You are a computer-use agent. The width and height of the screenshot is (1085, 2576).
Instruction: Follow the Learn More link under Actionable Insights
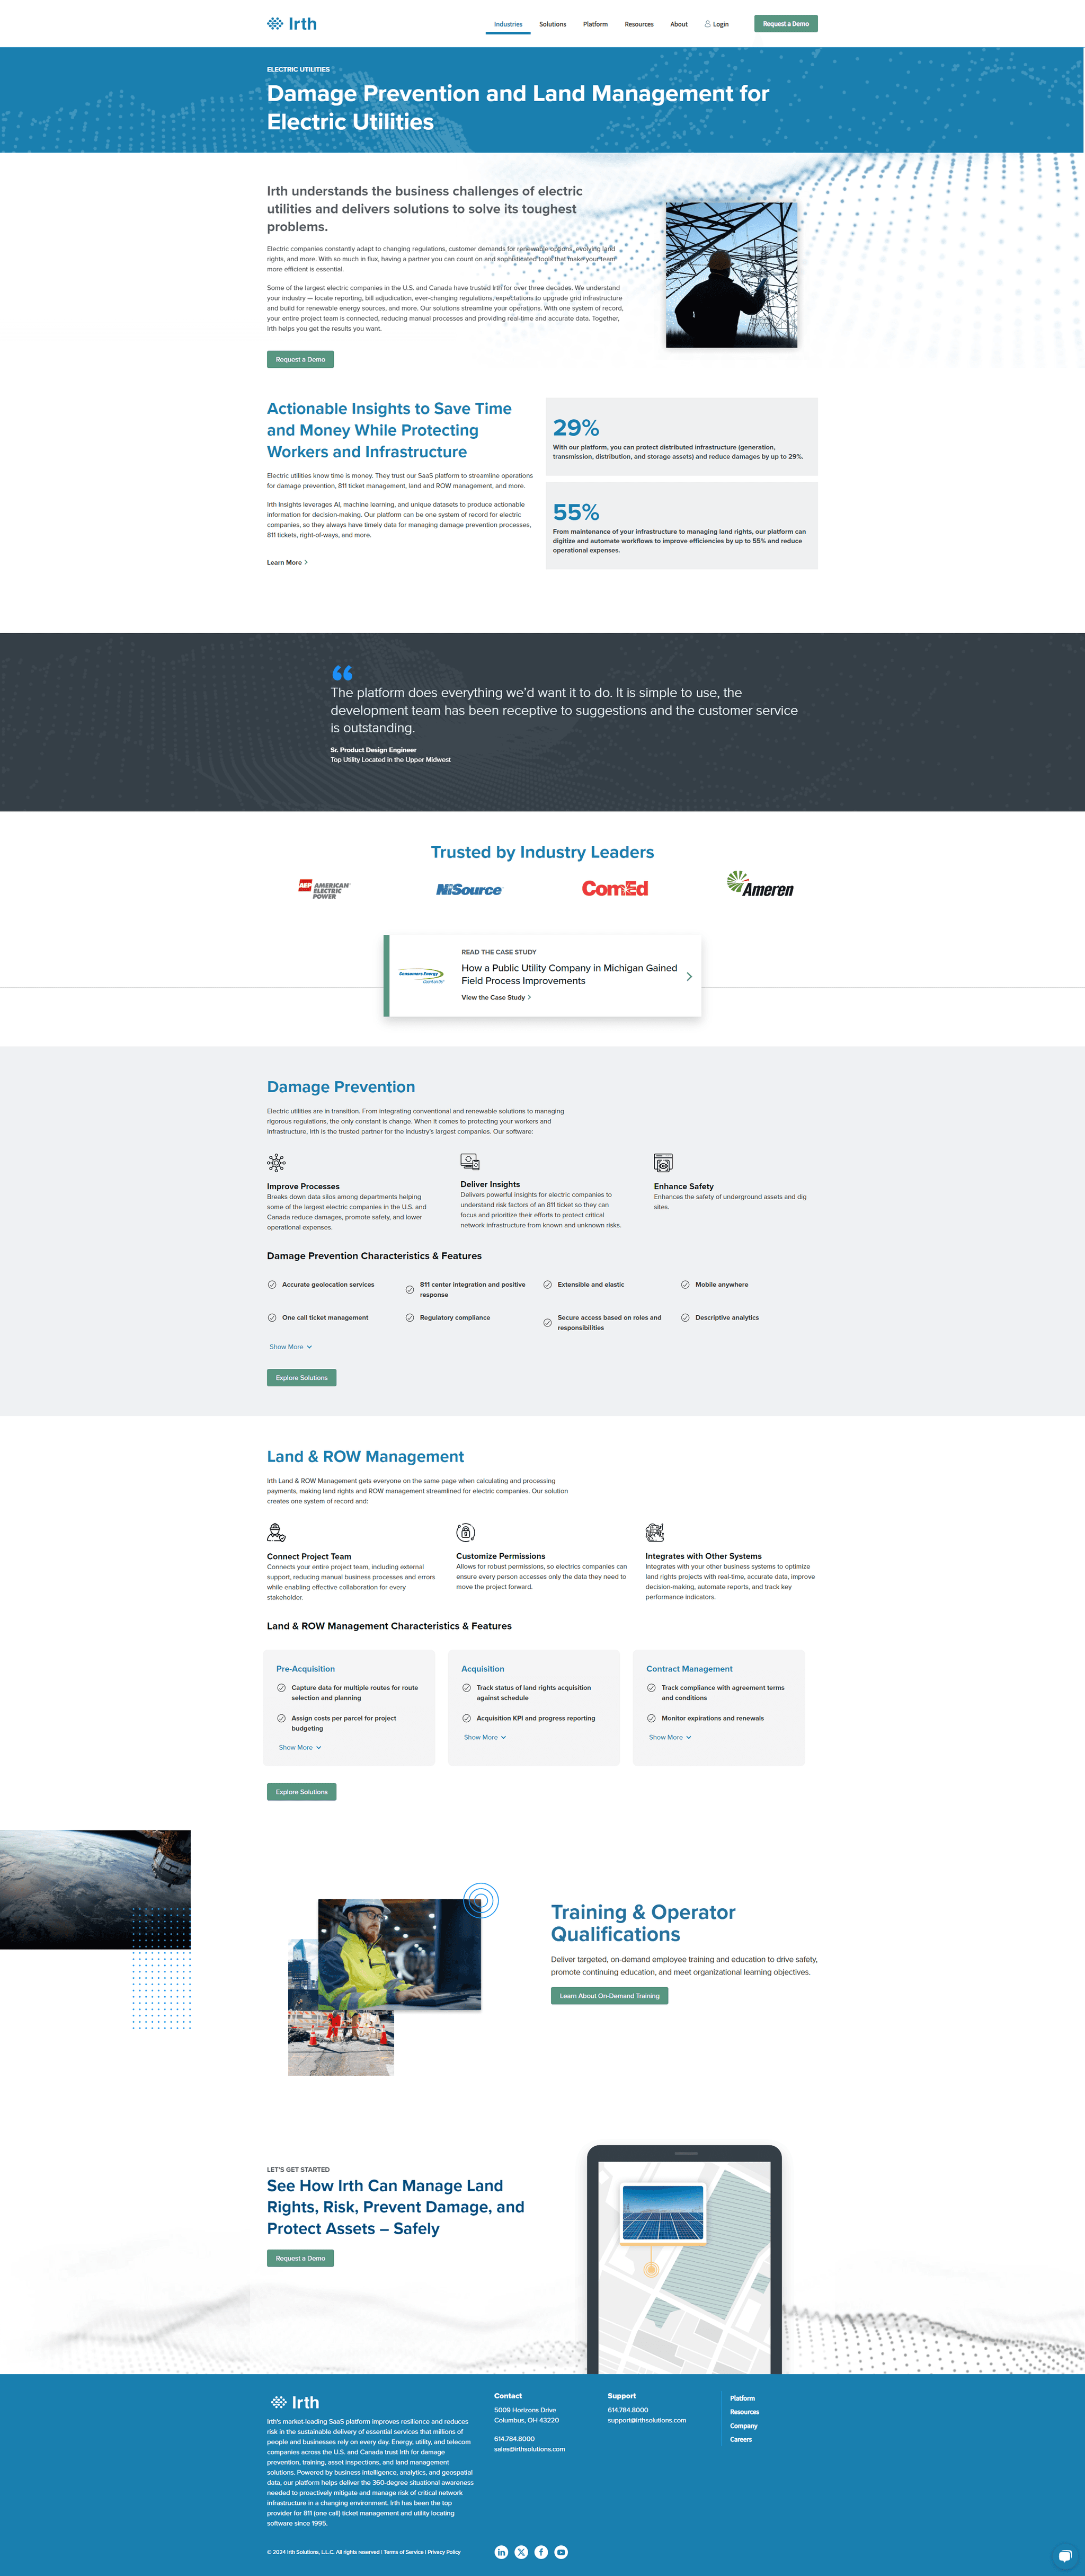coord(287,563)
